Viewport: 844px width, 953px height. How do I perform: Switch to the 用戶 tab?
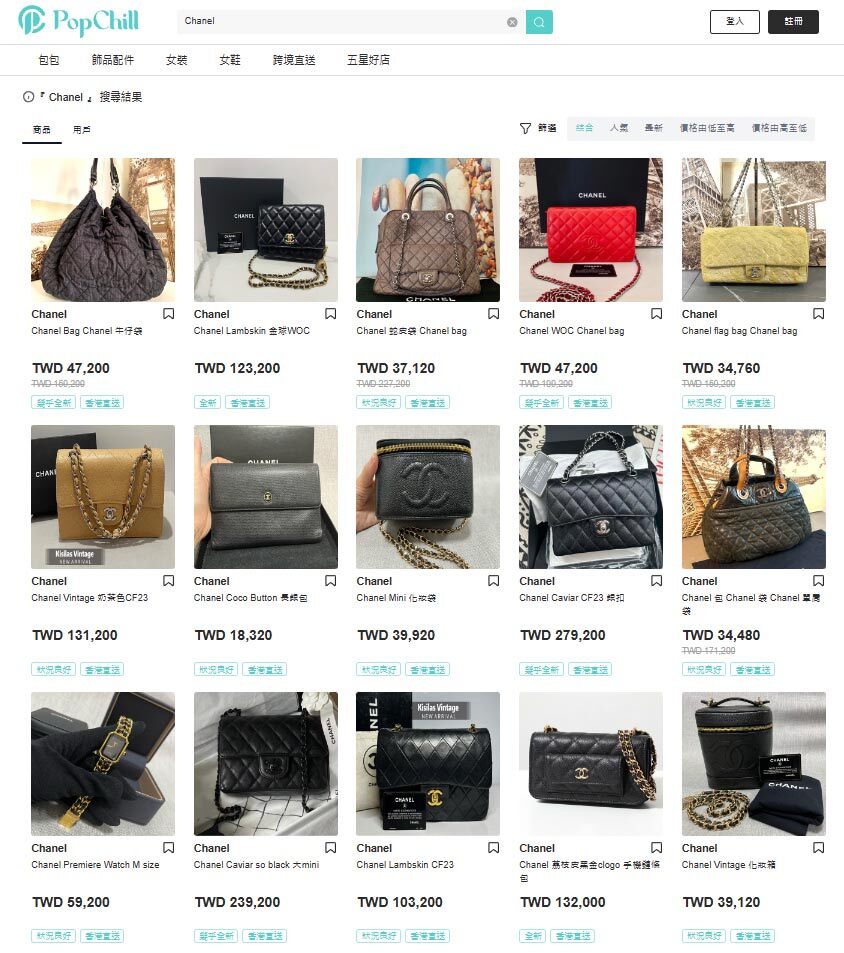pyautogui.click(x=81, y=129)
